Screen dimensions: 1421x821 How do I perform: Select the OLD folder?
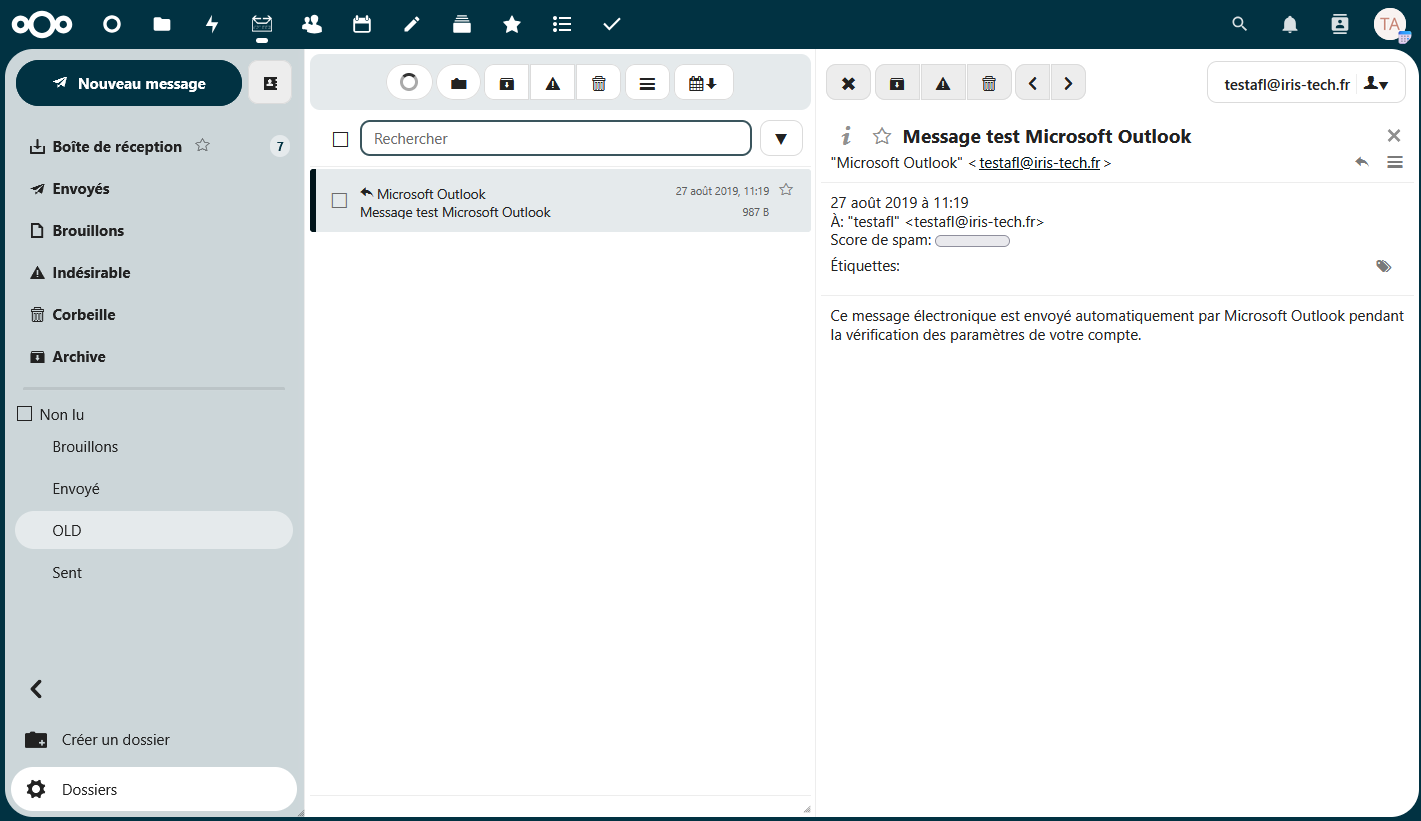154,530
